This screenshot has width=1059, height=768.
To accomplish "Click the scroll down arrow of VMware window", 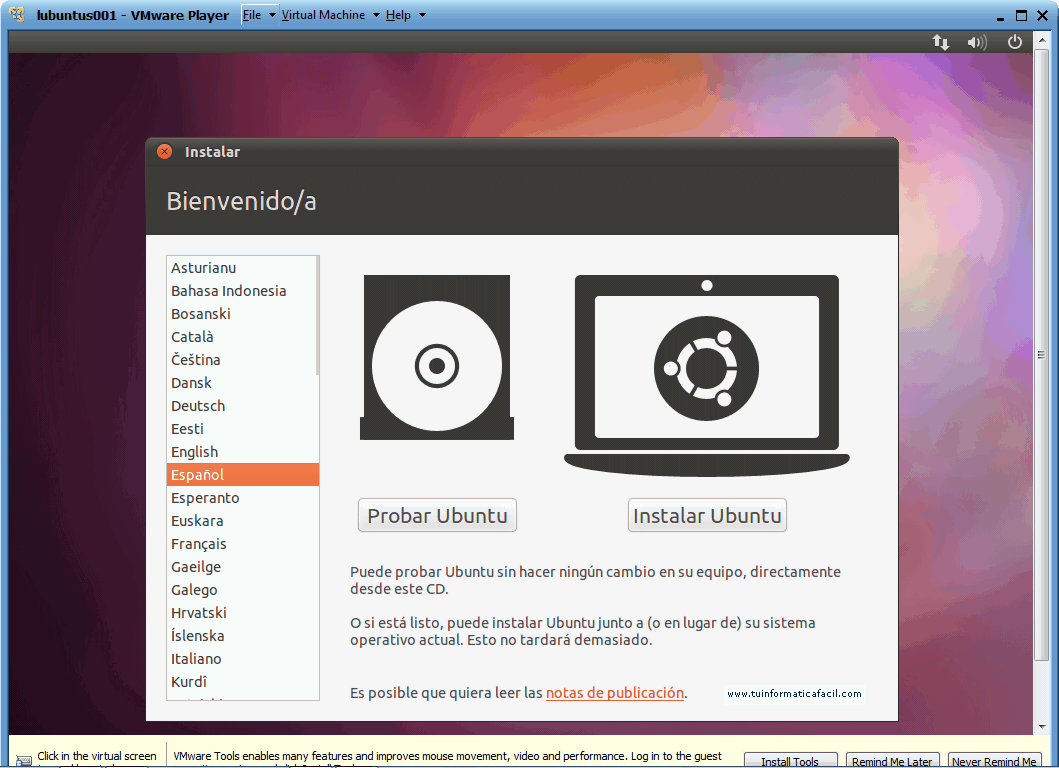I will pos(1041,727).
